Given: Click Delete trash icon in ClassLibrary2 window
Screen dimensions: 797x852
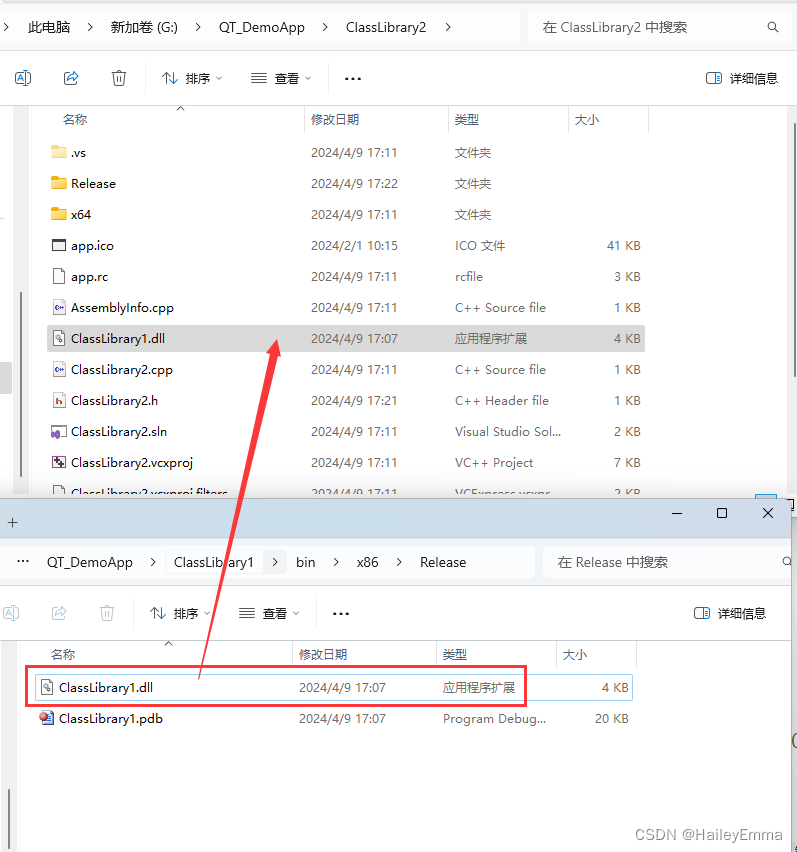Looking at the screenshot, I should point(119,78).
